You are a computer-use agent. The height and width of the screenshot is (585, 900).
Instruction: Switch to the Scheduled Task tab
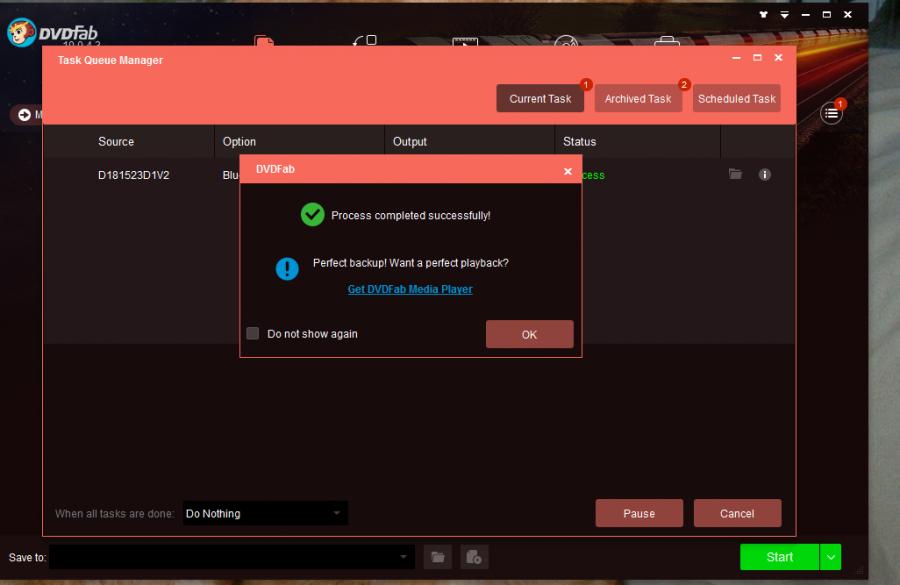[736, 98]
